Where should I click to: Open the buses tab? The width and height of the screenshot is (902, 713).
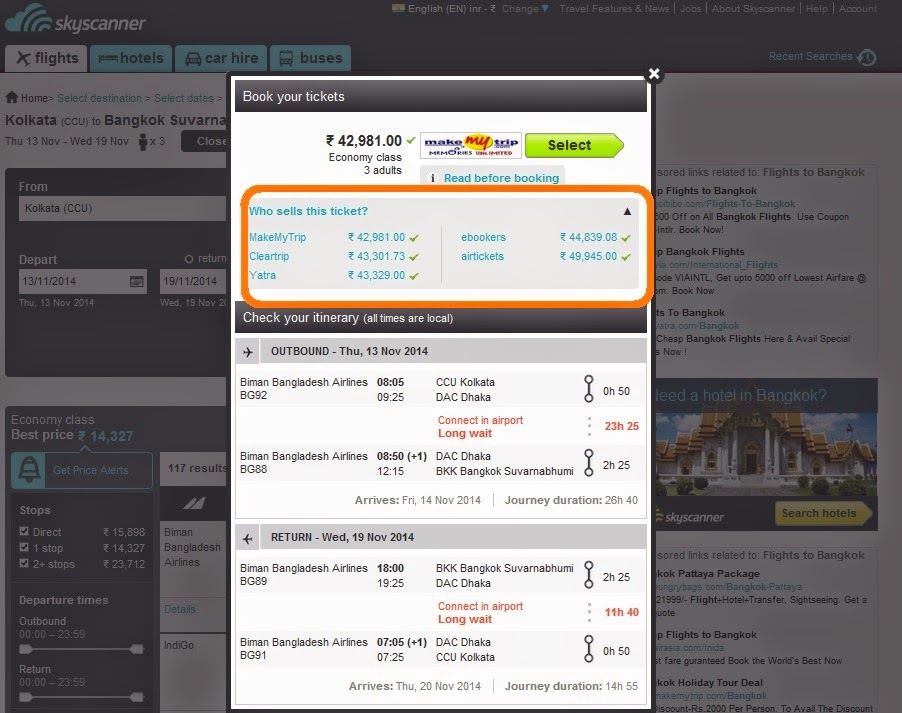[x=310, y=58]
